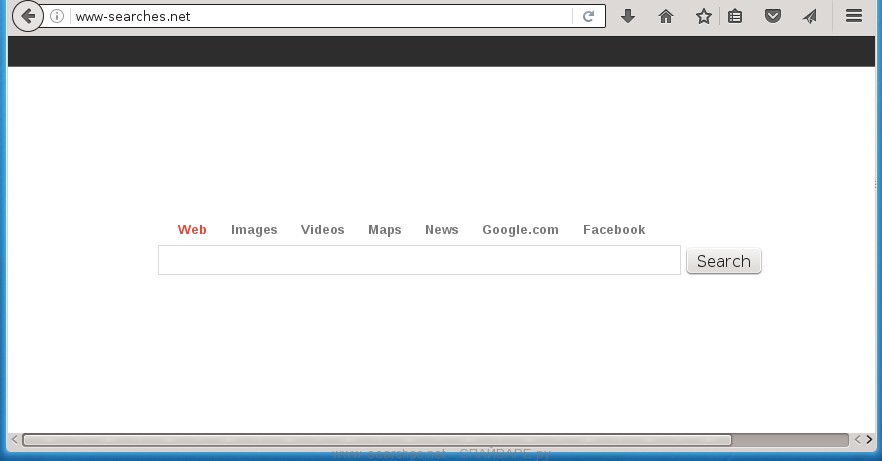This screenshot has height=461, width=882.
Task: Focus the search text box
Action: pyautogui.click(x=419, y=260)
